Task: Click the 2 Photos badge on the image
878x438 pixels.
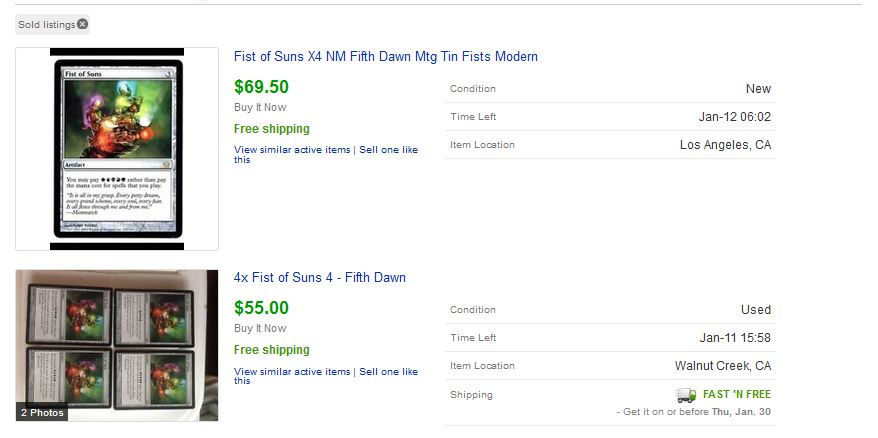Action: coord(42,412)
